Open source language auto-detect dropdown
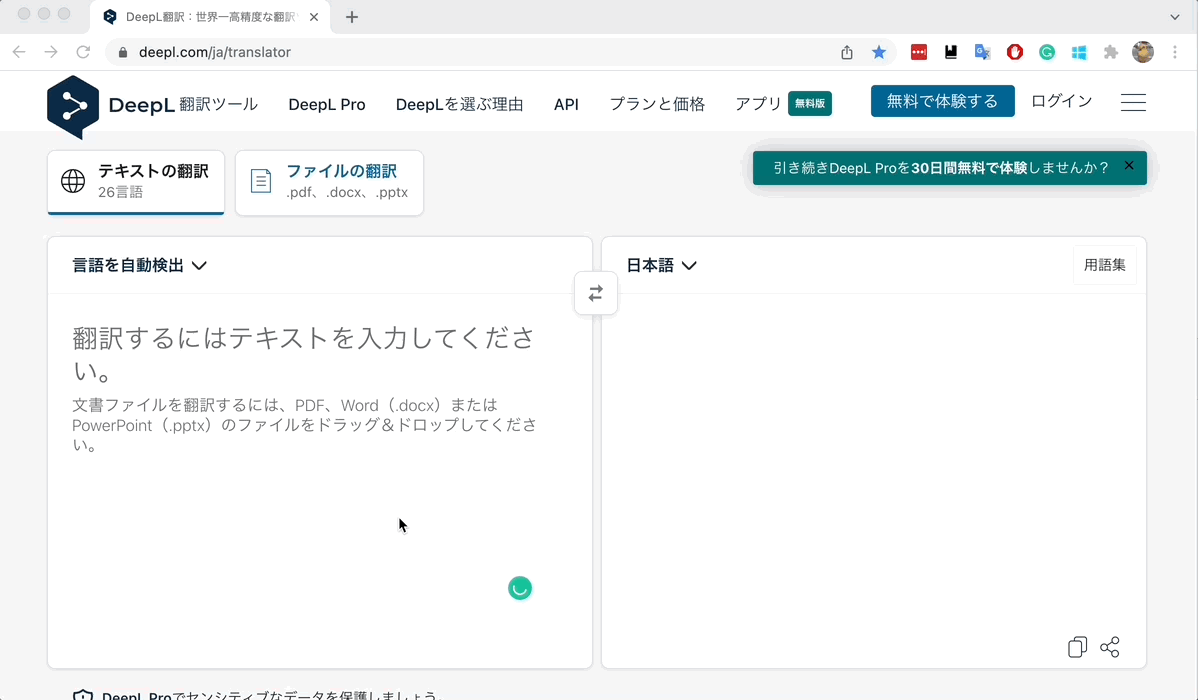Image resolution: width=1198 pixels, height=700 pixels. tap(140, 265)
